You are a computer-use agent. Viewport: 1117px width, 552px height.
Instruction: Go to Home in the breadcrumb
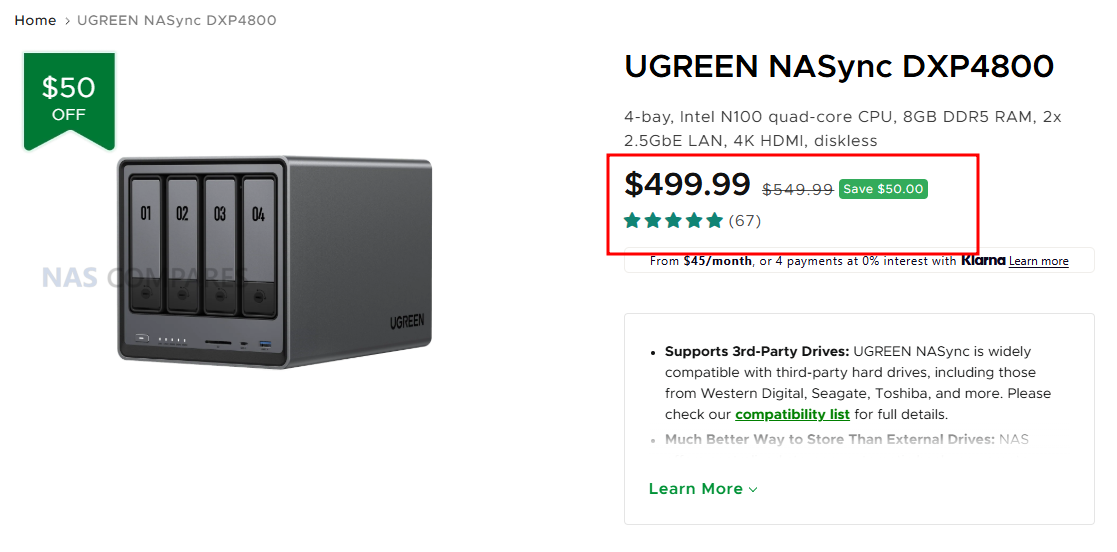[35, 20]
